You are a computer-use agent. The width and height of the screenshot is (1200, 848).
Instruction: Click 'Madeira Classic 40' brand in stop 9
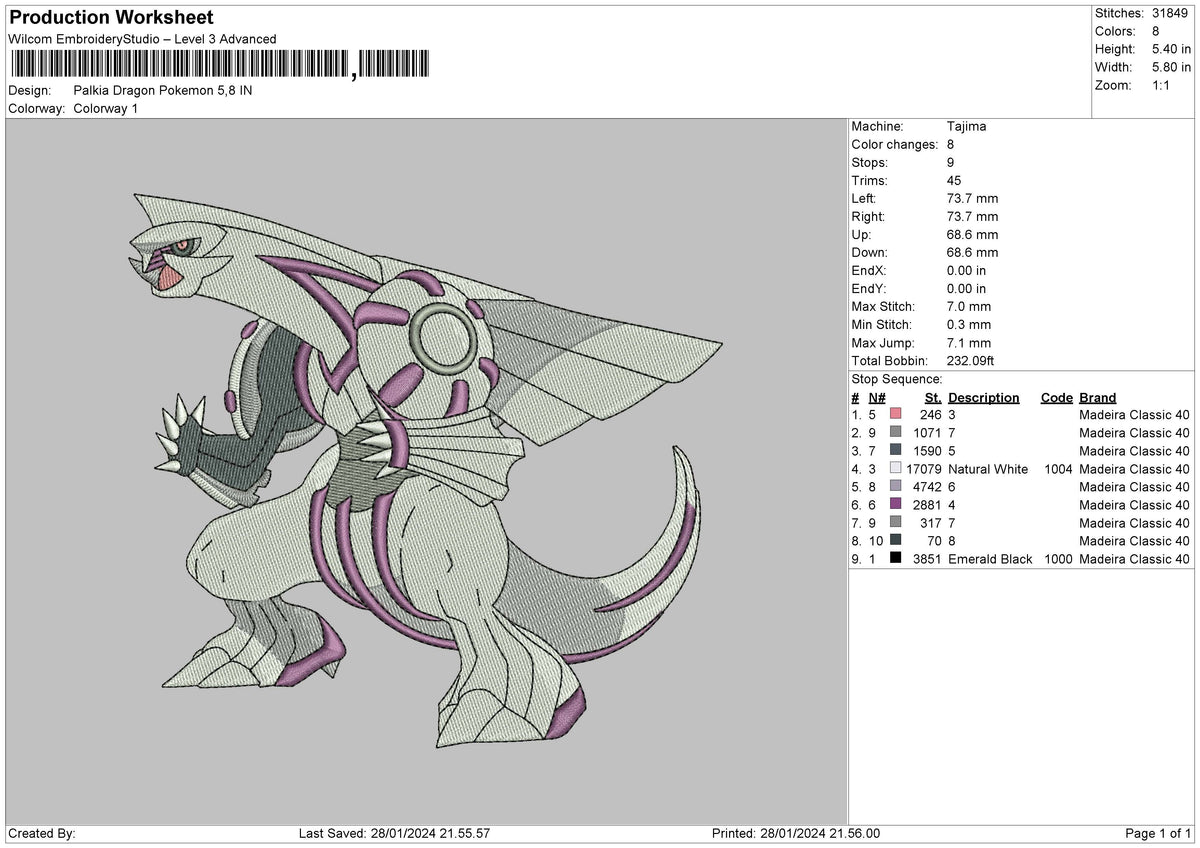pyautogui.click(x=1135, y=559)
